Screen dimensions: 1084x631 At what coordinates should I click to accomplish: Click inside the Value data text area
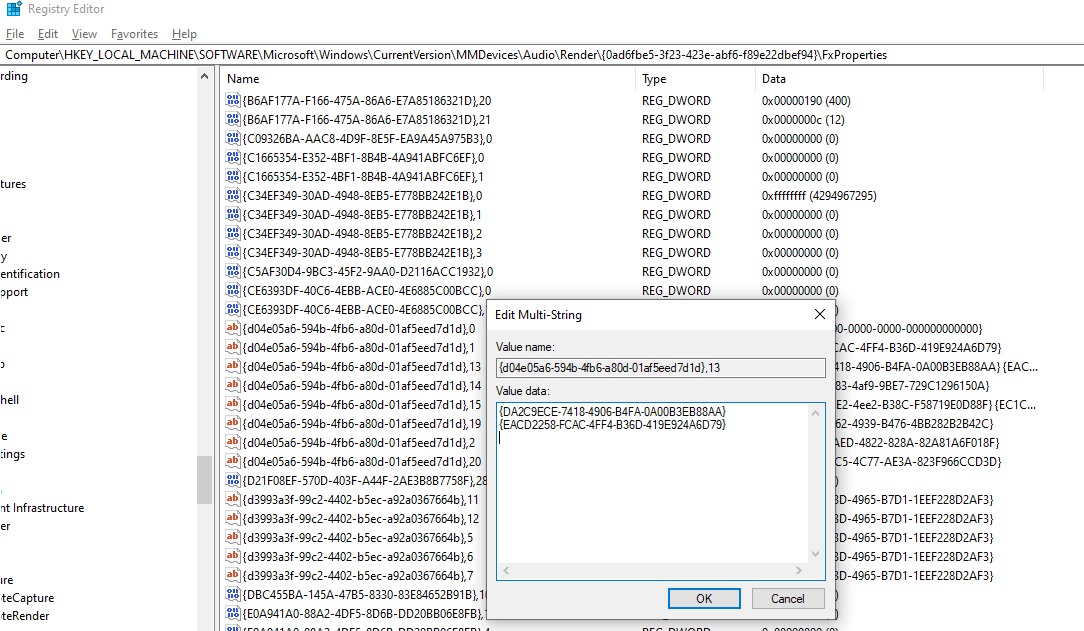[652, 484]
